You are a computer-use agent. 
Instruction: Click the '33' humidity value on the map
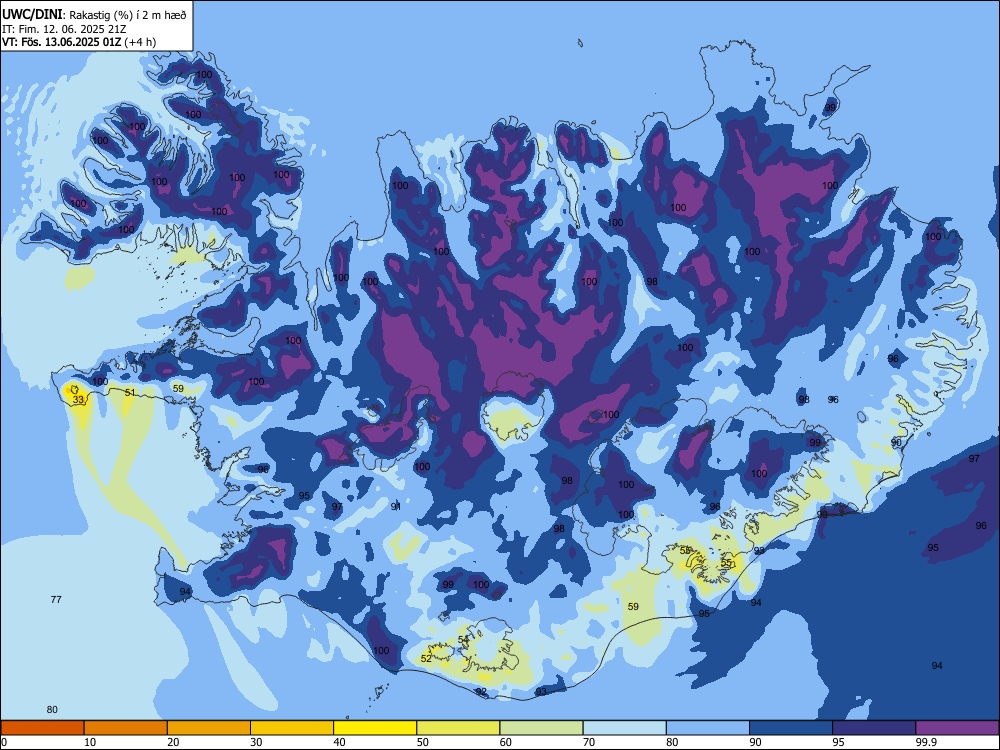click(x=78, y=400)
